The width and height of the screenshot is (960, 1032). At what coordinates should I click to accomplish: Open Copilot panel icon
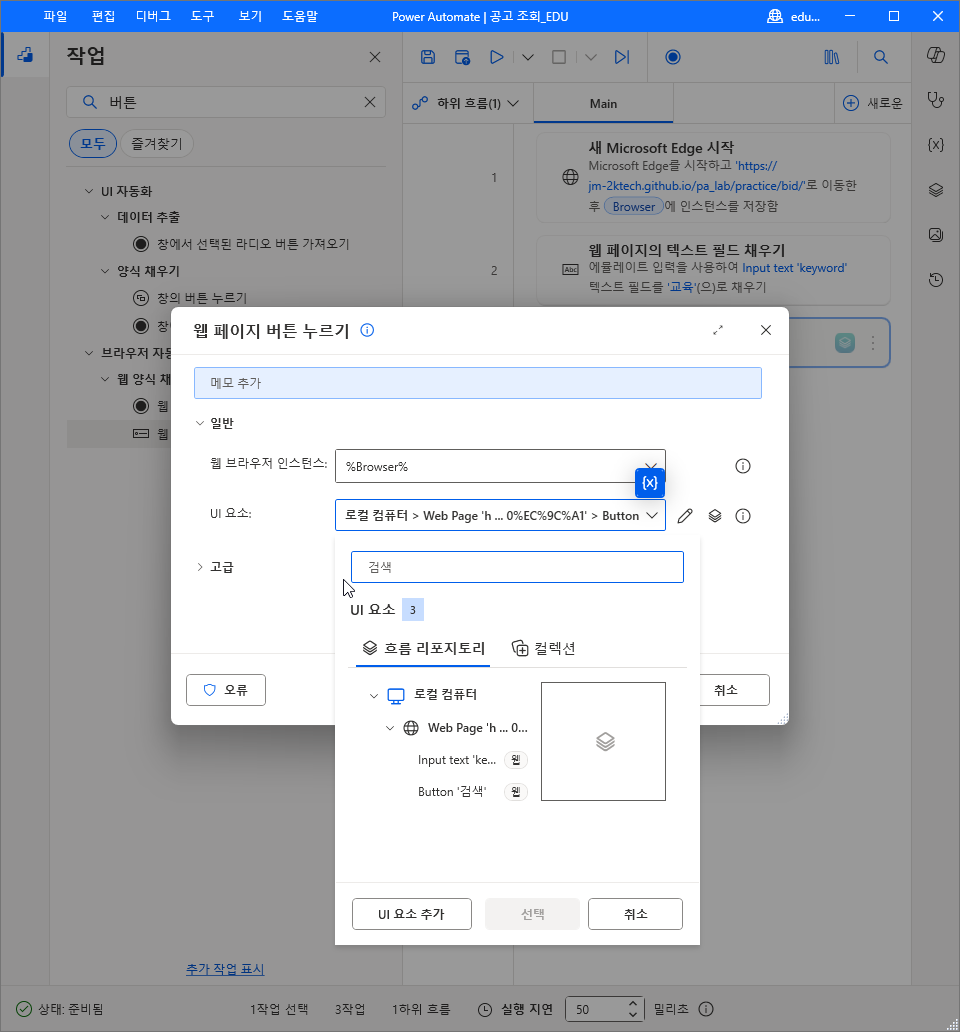tap(936, 55)
